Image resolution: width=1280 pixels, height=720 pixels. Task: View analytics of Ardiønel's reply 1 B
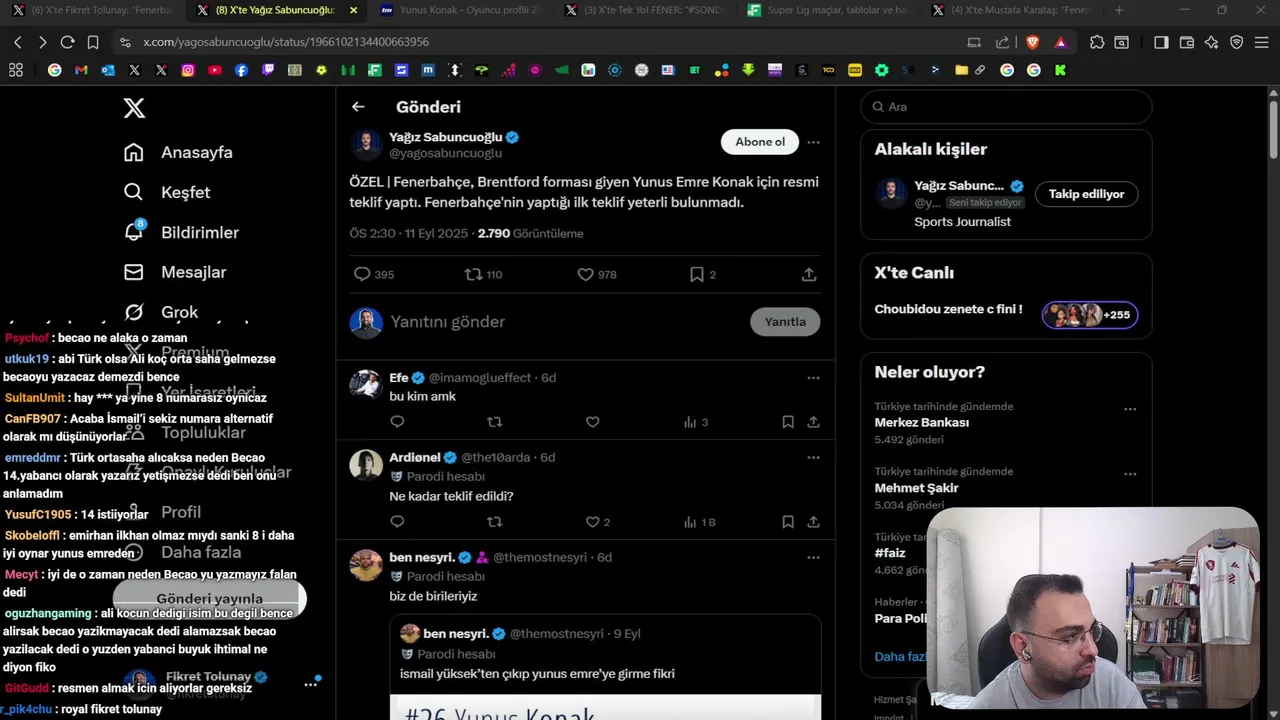699,522
